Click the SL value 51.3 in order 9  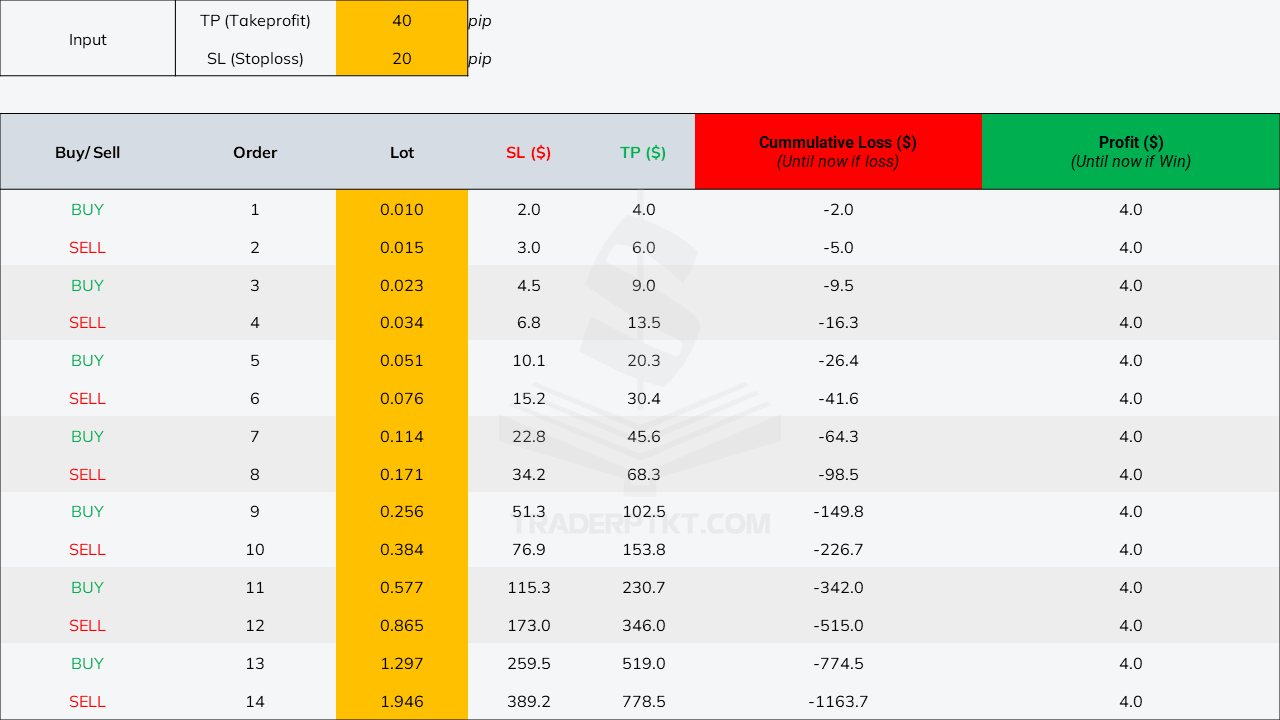[528, 511]
